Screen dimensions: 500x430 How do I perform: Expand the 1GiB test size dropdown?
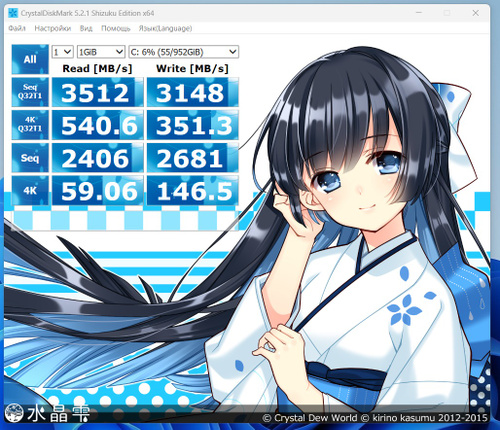click(101, 52)
